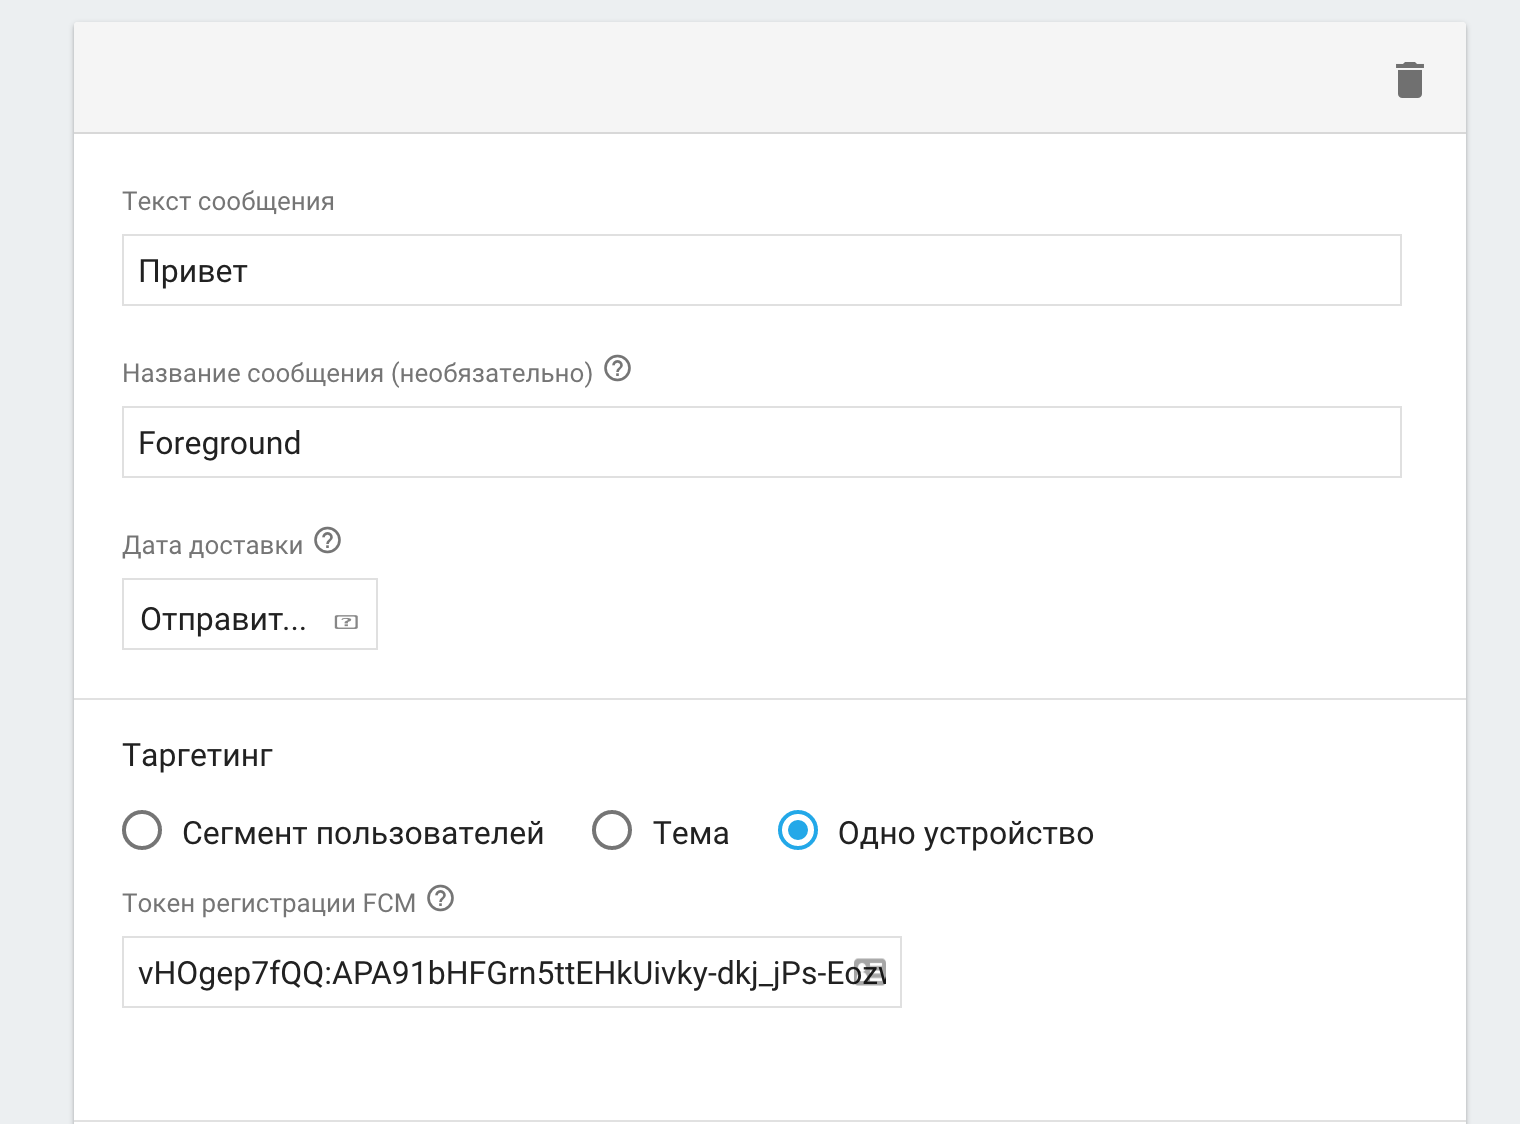
Task: Click the gray header bar of the message card
Action: point(700,79)
